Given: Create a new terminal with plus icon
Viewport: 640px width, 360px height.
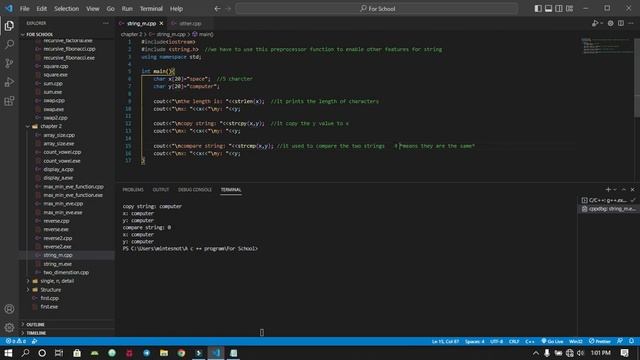Looking at the screenshot, I should point(608,189).
